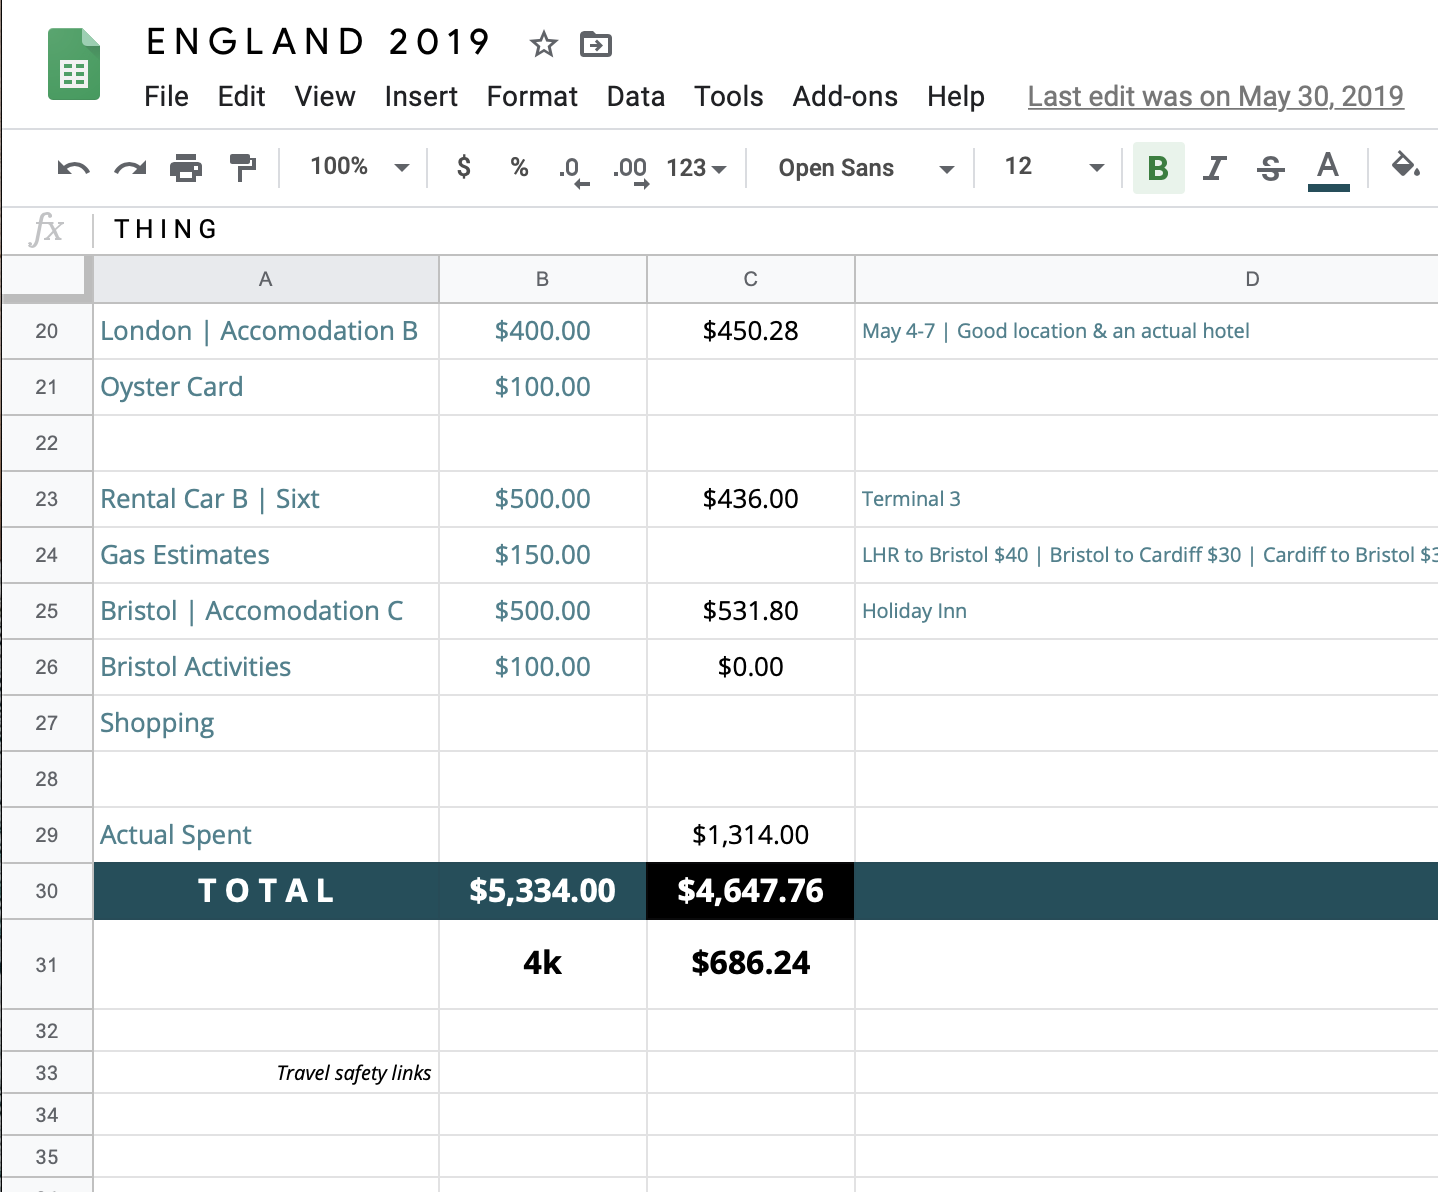
Task: Select the Paint format tool
Action: point(242,167)
